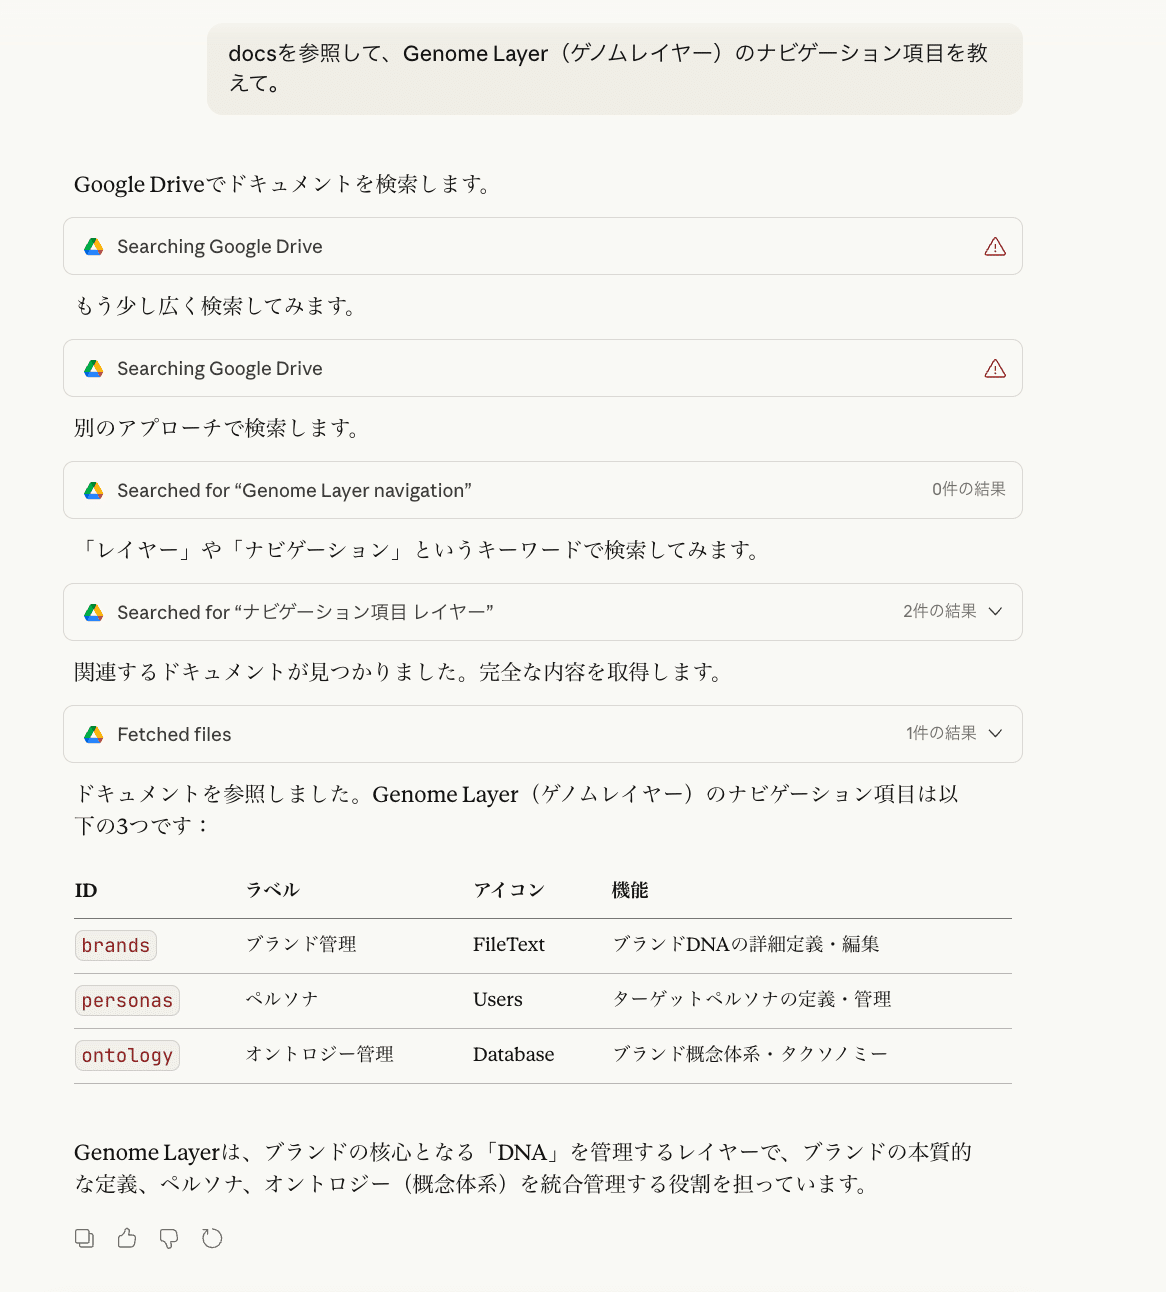Click the copy response icon below the answer
The image size is (1166, 1292).
pos(84,1238)
